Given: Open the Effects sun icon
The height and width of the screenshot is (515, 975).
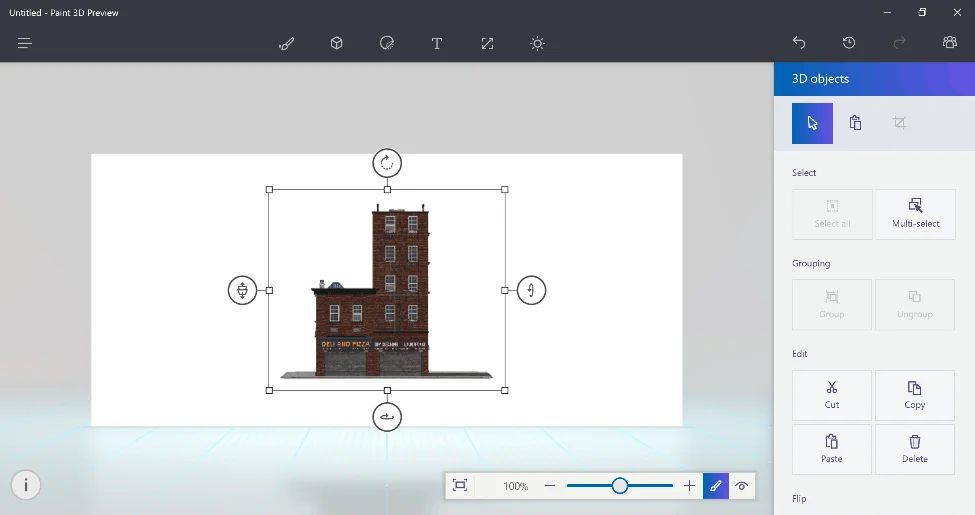Looking at the screenshot, I should (537, 44).
